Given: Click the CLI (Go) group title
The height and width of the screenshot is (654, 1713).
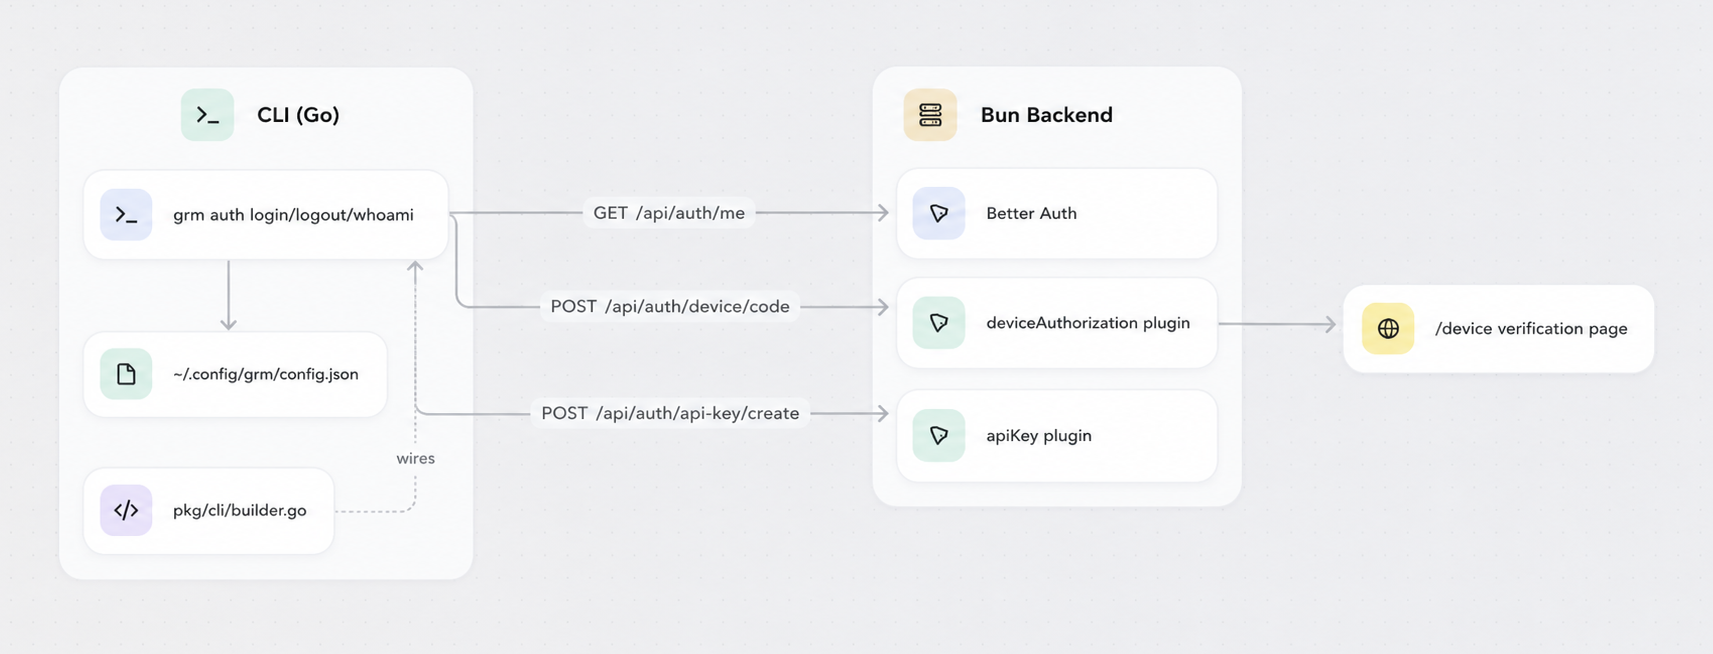Looking at the screenshot, I should tap(298, 115).
